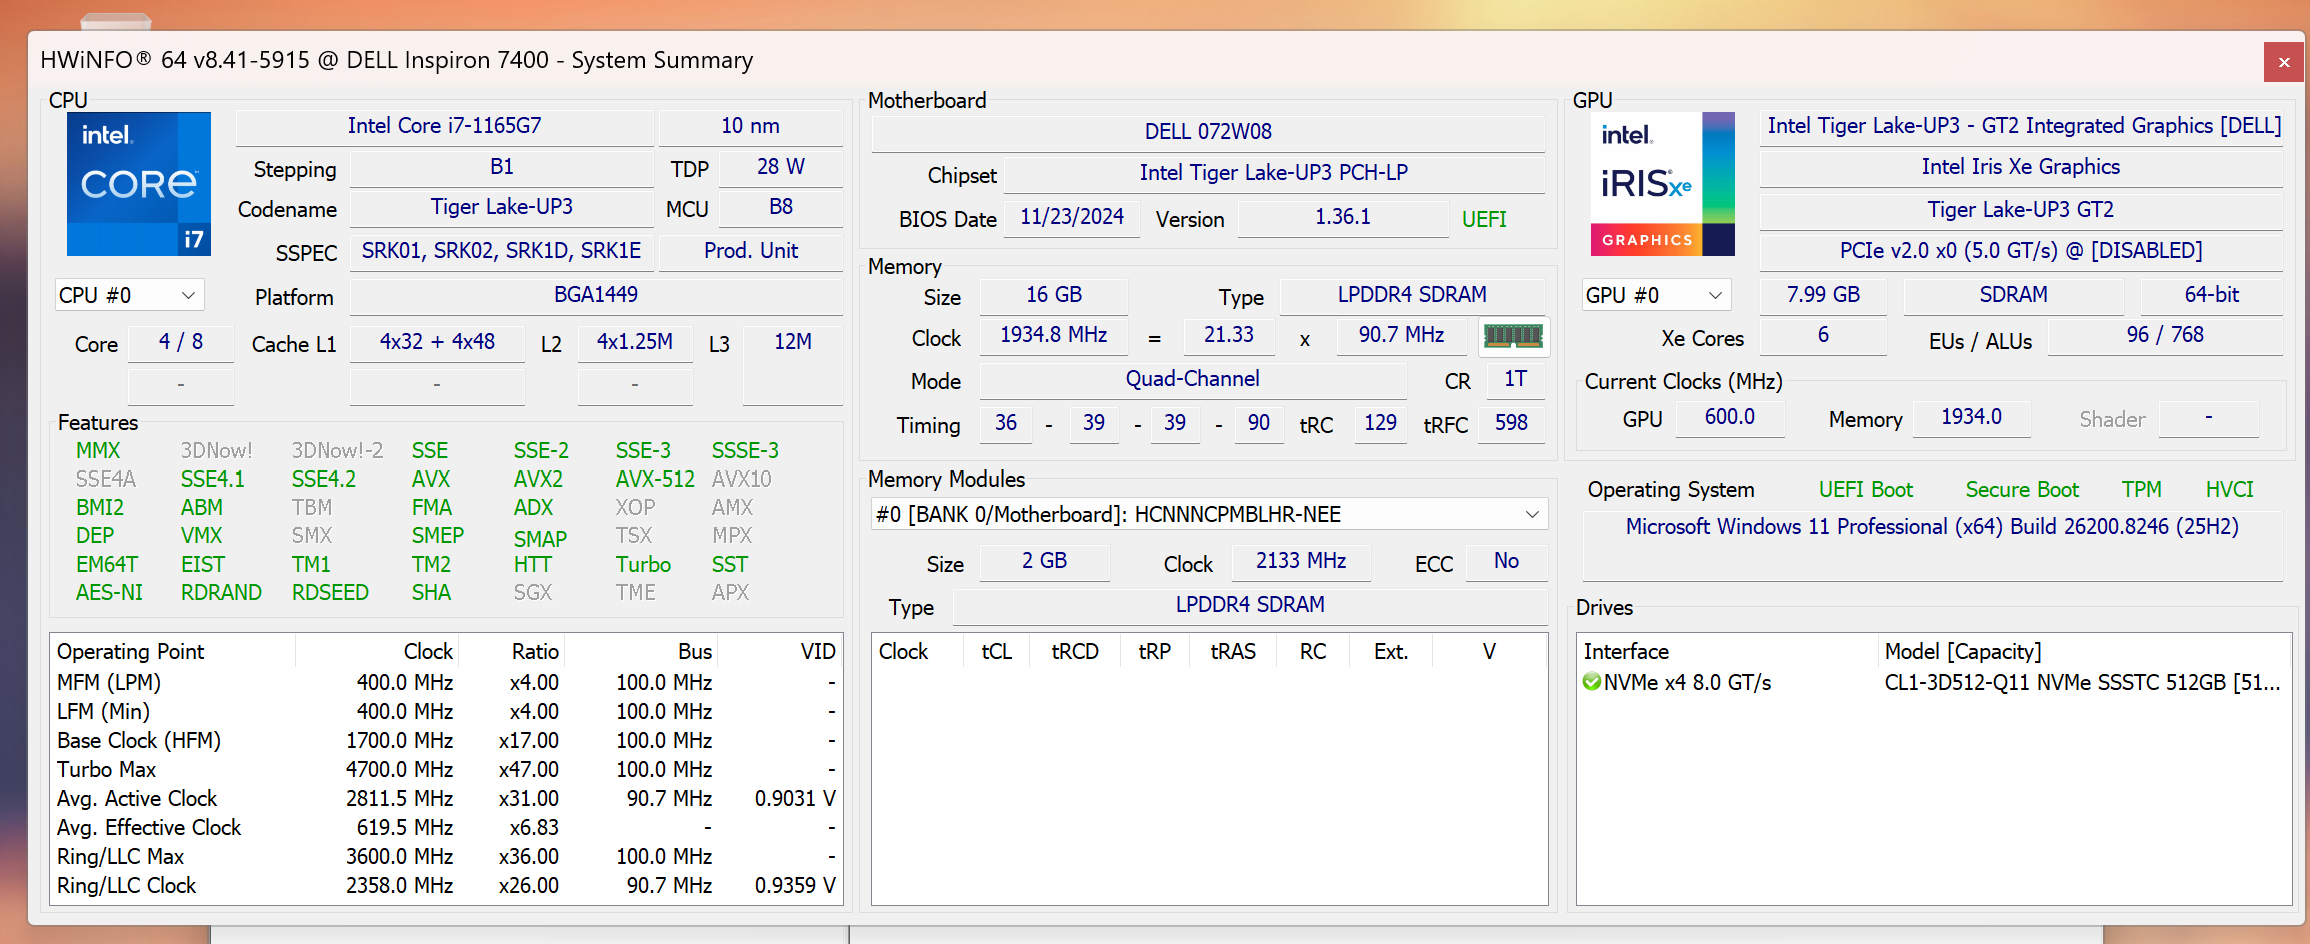Click the Intel Core i7 processor logo
Image resolution: width=2310 pixels, height=944 pixels.
point(139,184)
